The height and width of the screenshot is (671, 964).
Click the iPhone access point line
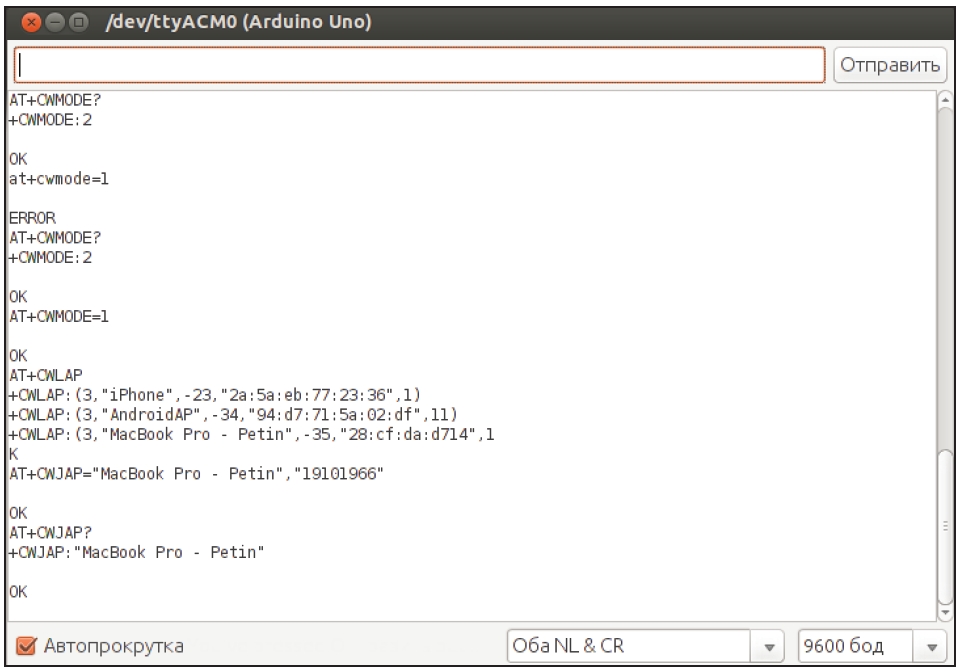tap(215, 395)
